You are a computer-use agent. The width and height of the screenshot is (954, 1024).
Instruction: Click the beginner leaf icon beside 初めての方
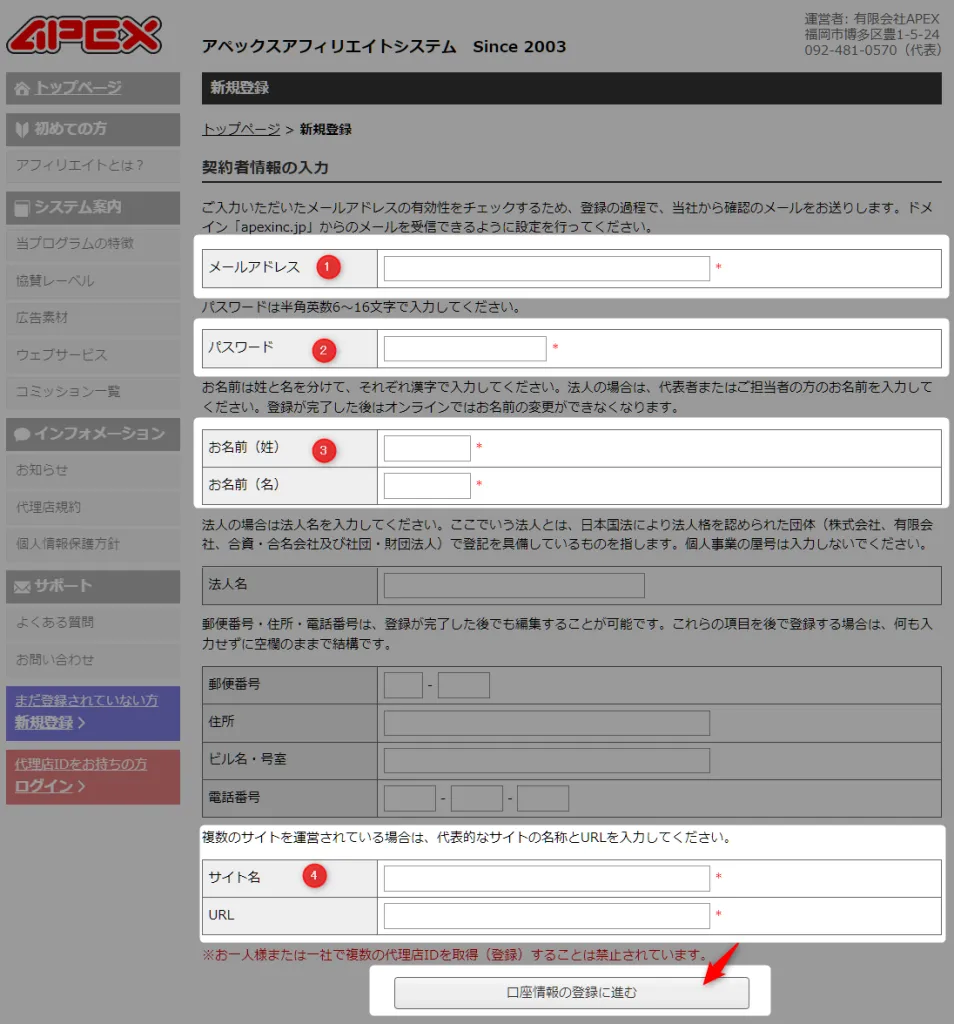click(22, 129)
